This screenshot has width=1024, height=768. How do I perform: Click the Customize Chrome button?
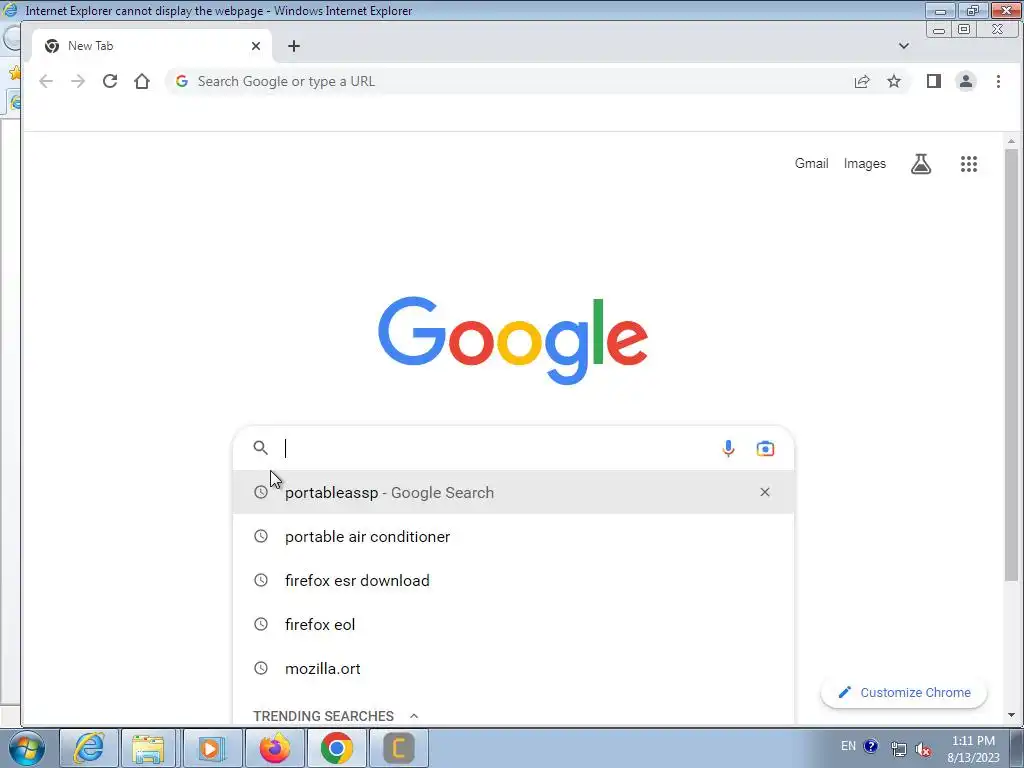click(x=904, y=692)
